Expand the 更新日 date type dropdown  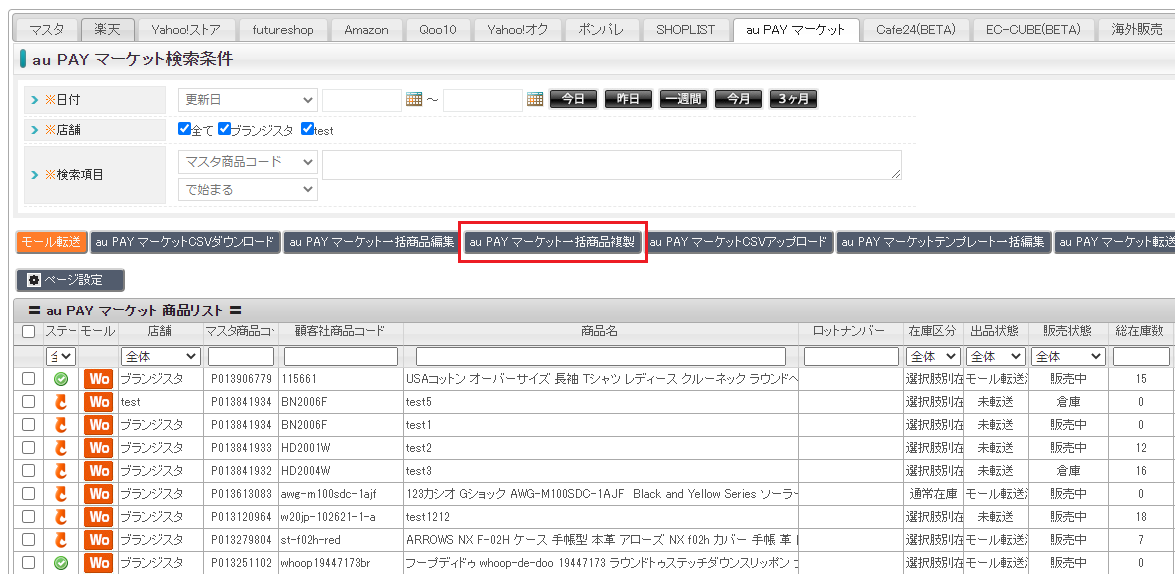click(248, 100)
